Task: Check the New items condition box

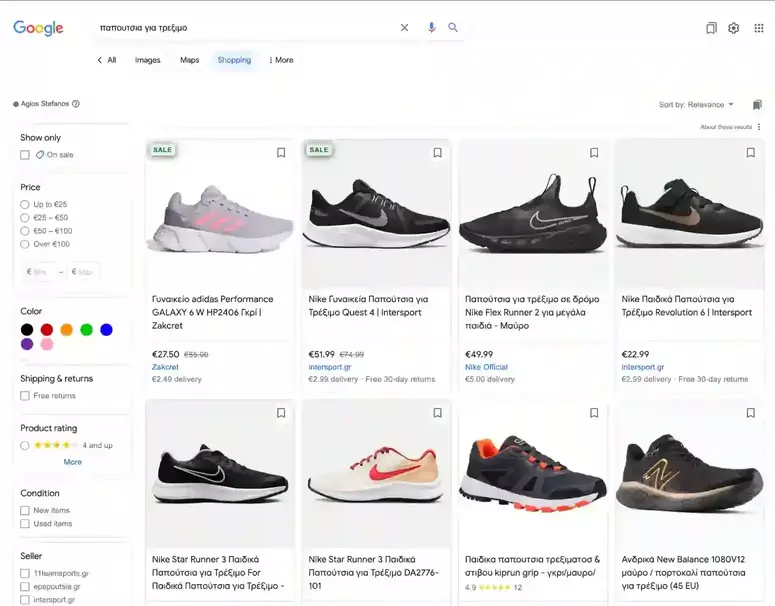Action: tap(25, 510)
